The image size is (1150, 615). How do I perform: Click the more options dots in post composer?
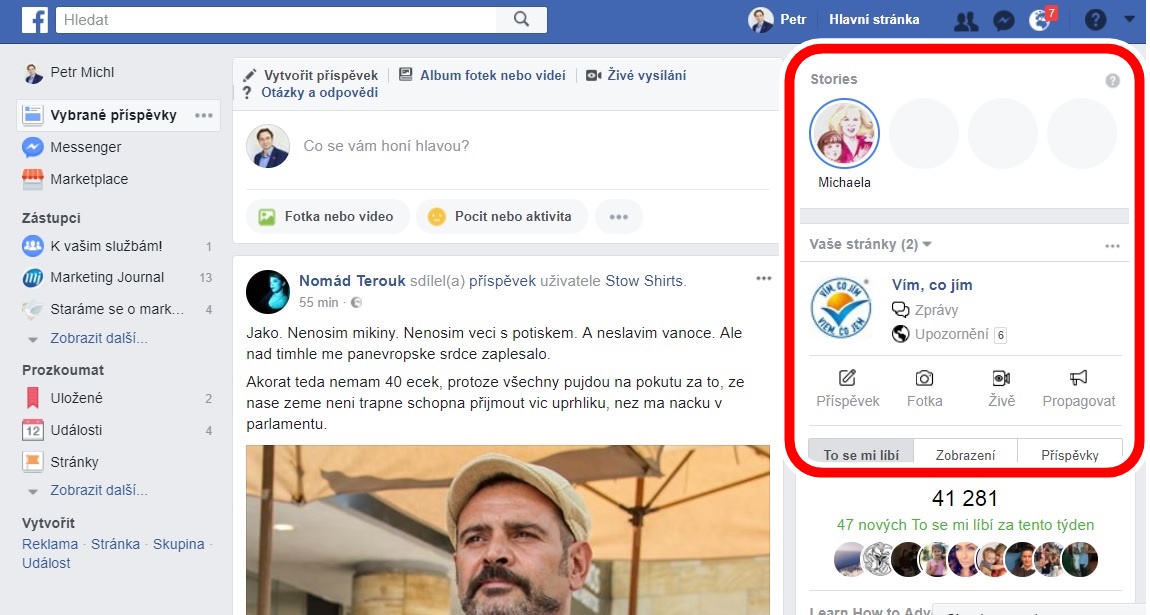[619, 217]
